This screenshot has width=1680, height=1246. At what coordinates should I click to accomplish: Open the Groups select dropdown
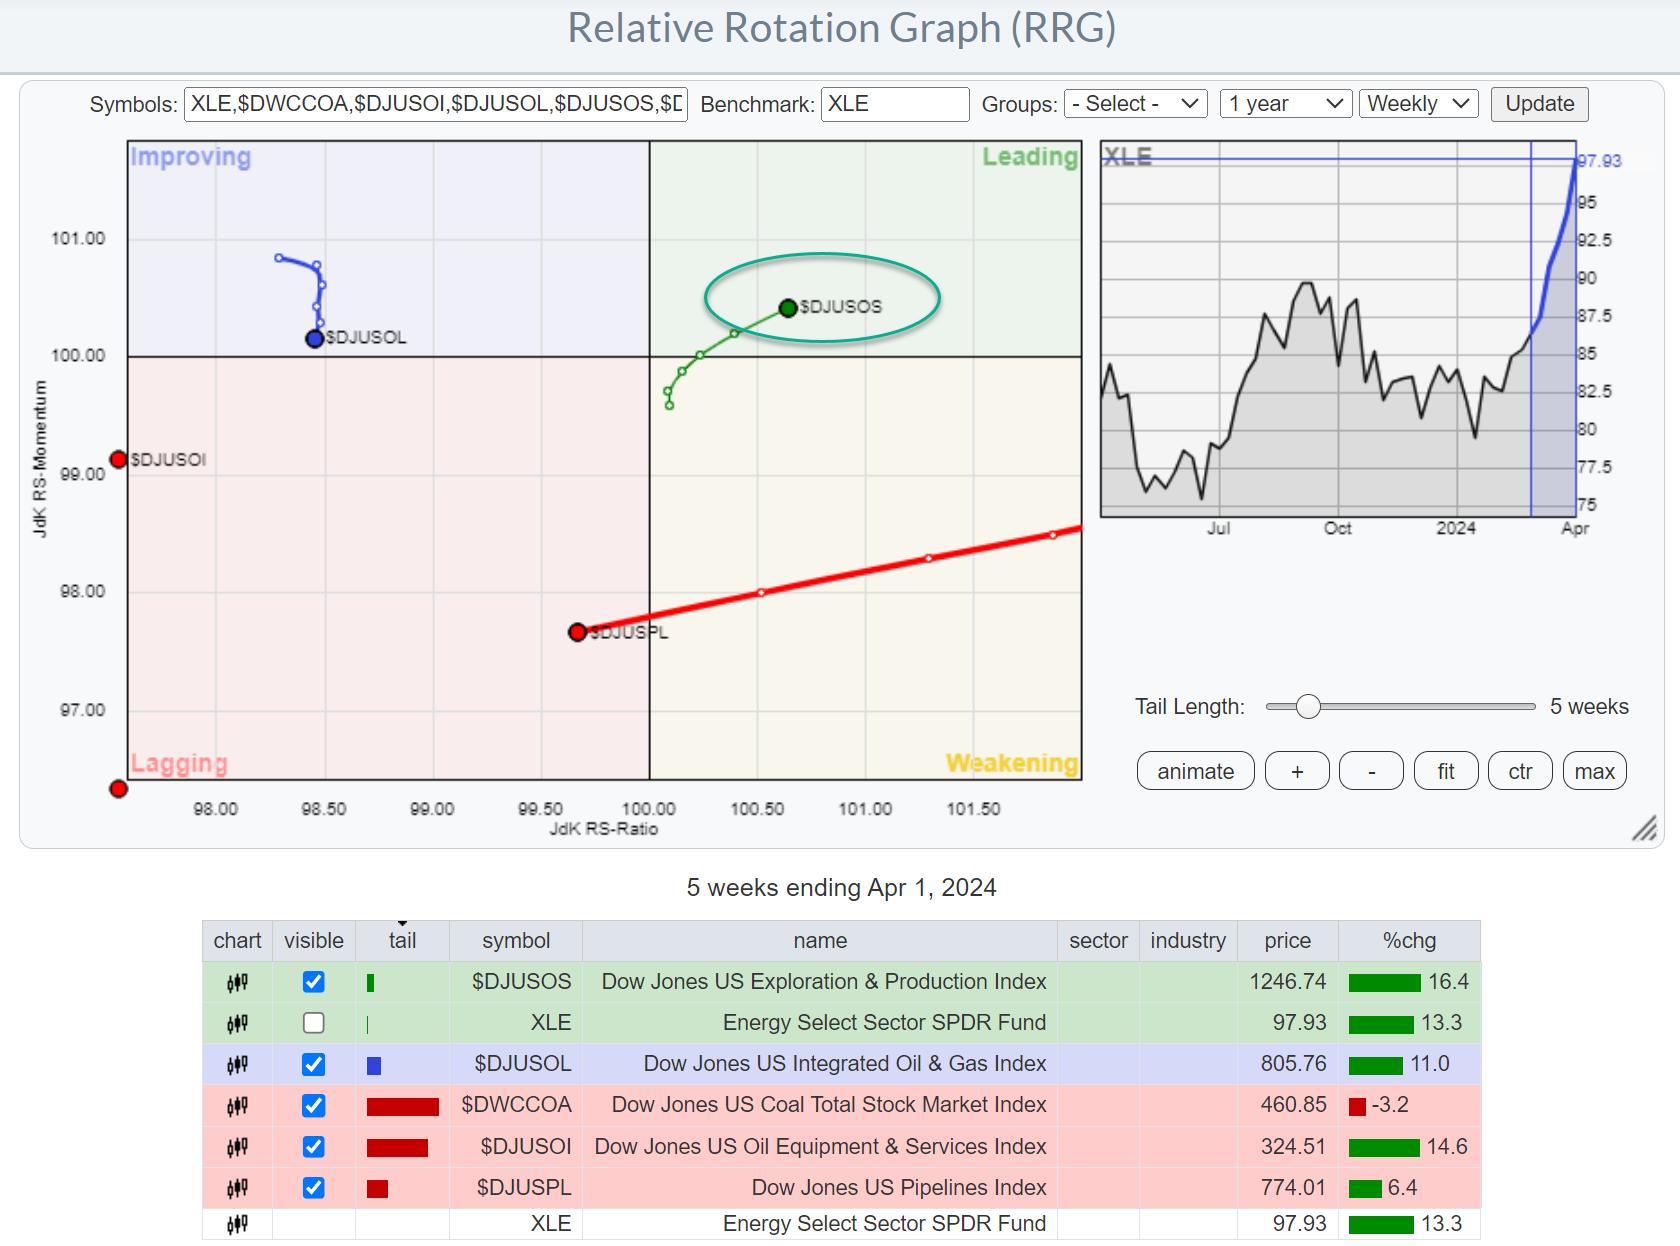[x=1135, y=104]
